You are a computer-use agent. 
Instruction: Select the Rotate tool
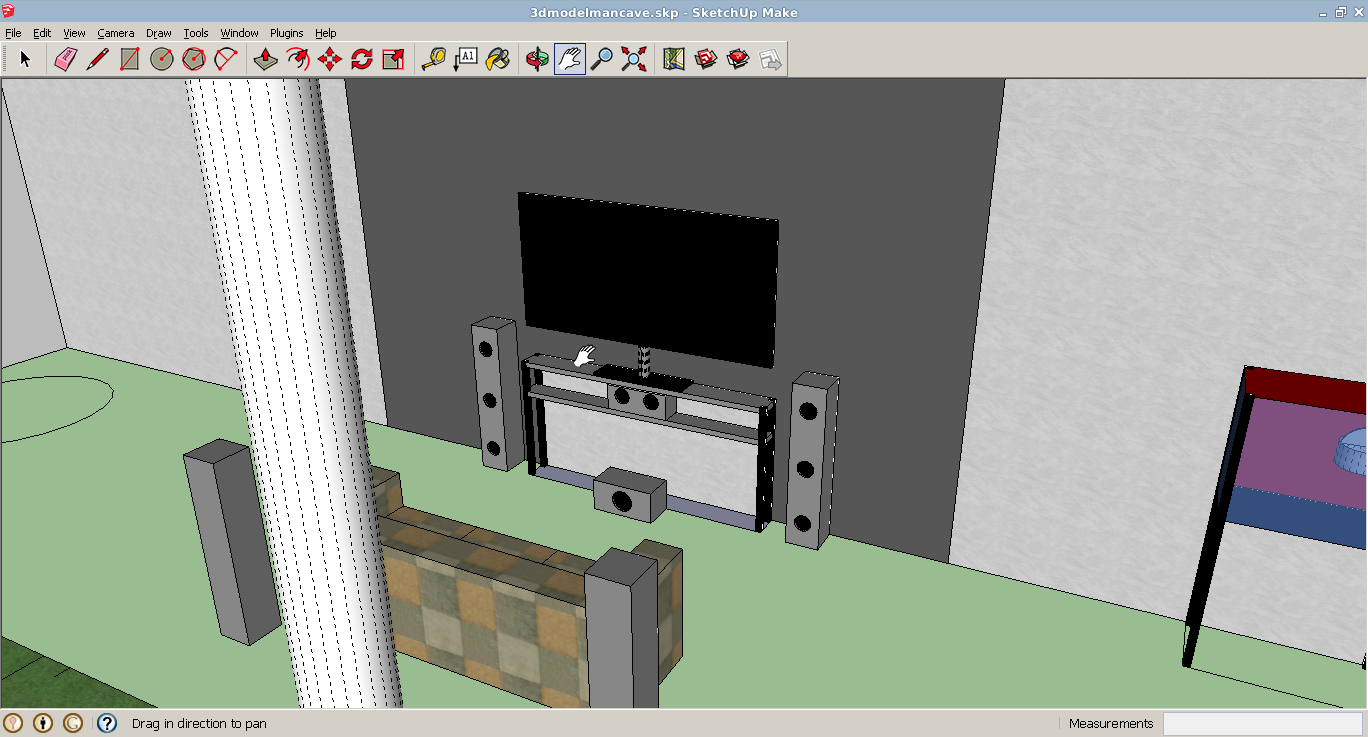[361, 59]
